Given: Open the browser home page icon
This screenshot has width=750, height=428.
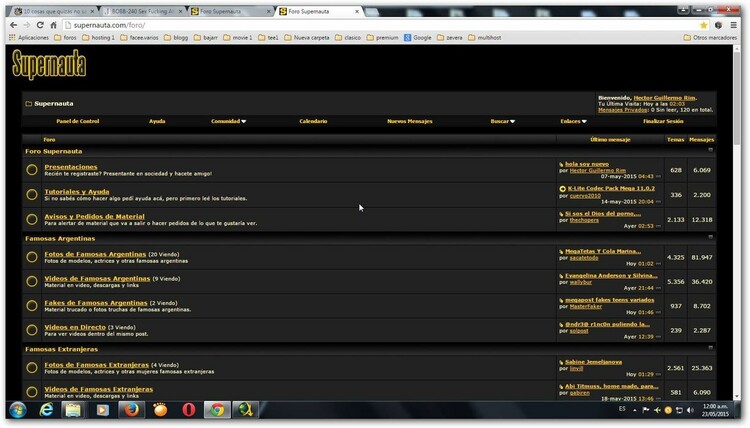Looking at the screenshot, I should click(54, 25).
